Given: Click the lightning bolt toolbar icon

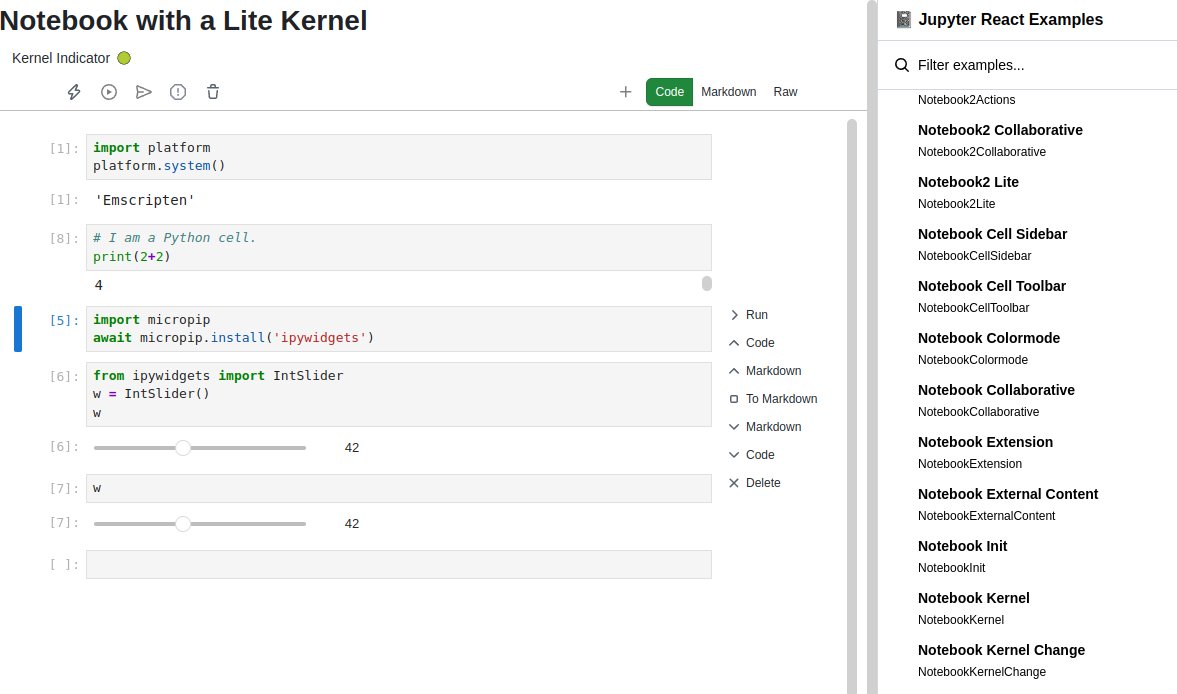Looking at the screenshot, I should click(74, 92).
